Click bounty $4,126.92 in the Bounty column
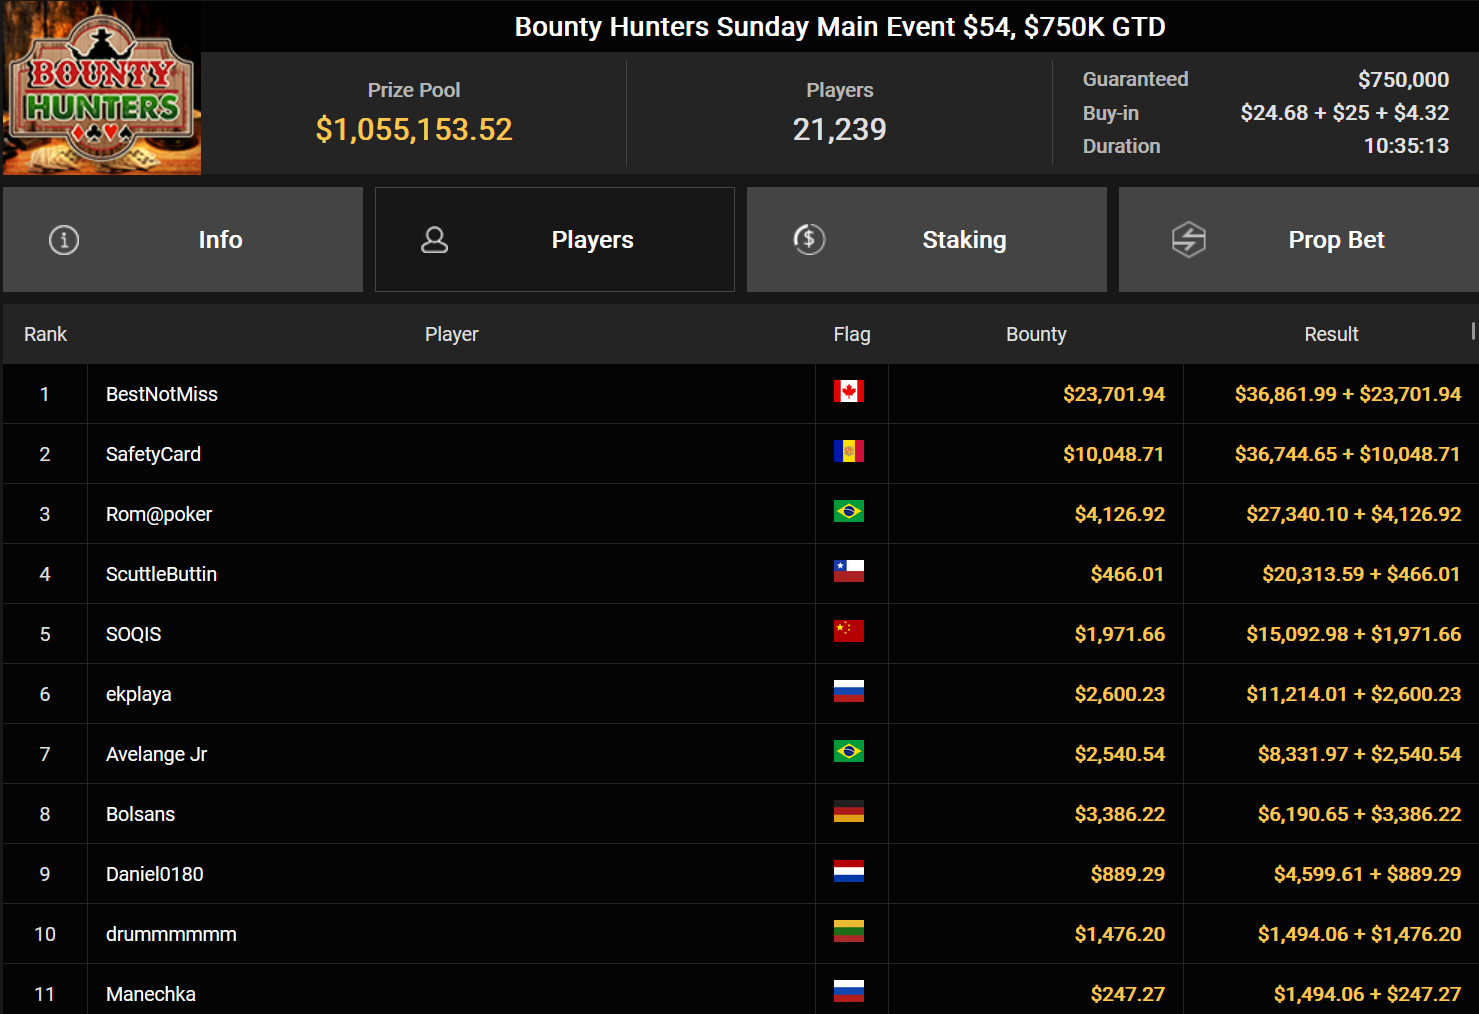Viewport: 1479px width, 1014px height. (1120, 514)
